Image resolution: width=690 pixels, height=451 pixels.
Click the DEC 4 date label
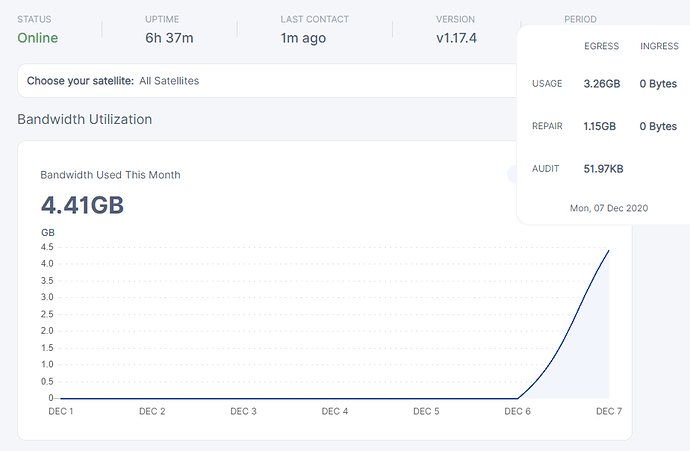335,411
